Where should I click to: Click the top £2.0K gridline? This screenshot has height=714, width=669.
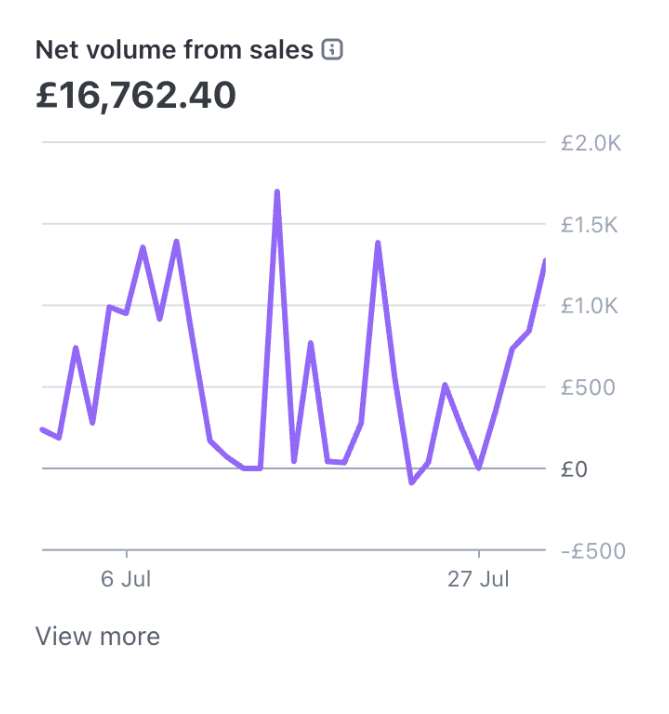[290, 142]
